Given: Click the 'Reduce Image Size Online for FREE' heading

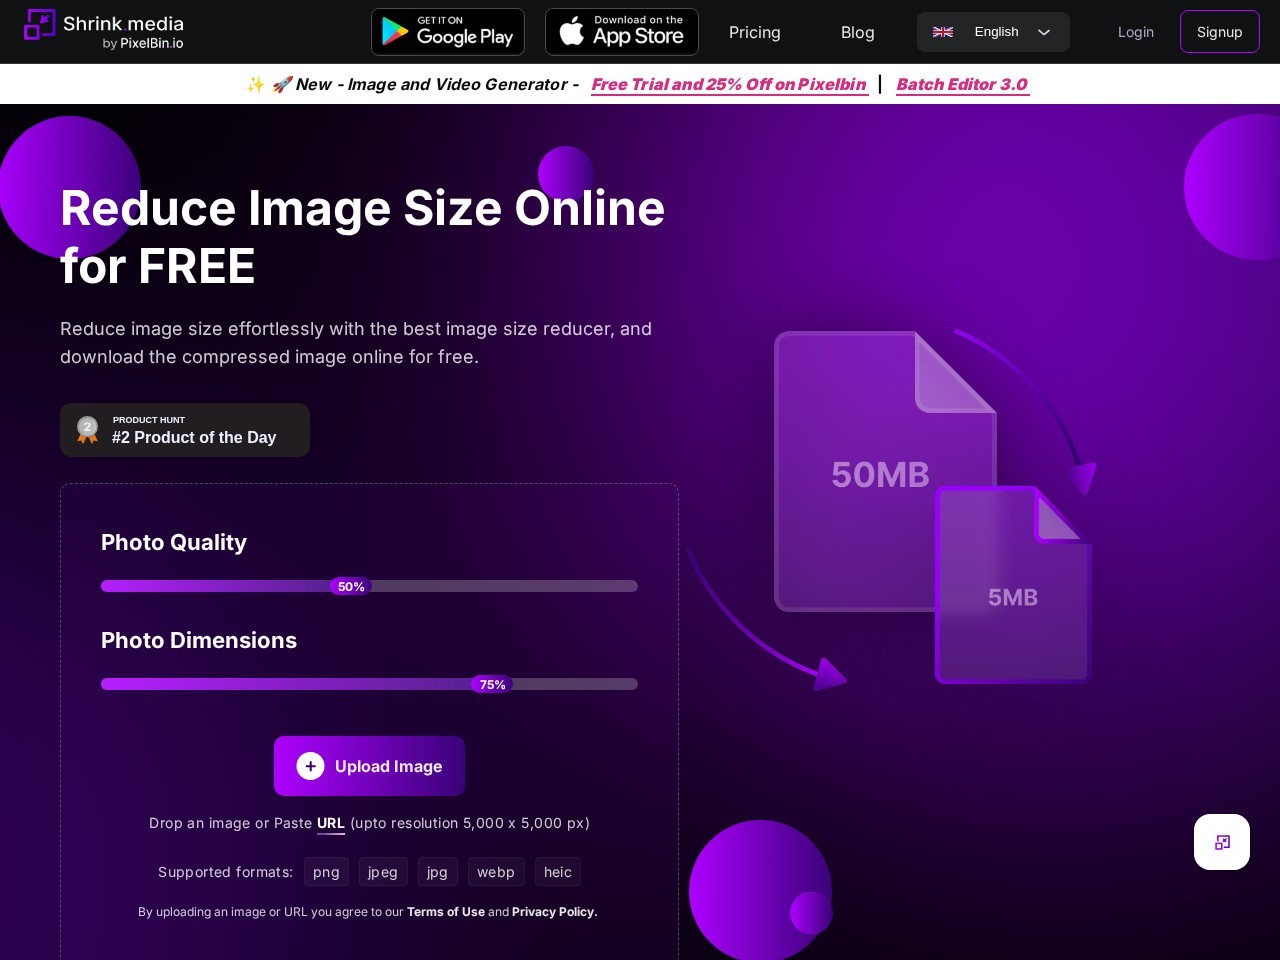Looking at the screenshot, I should 362,237.
